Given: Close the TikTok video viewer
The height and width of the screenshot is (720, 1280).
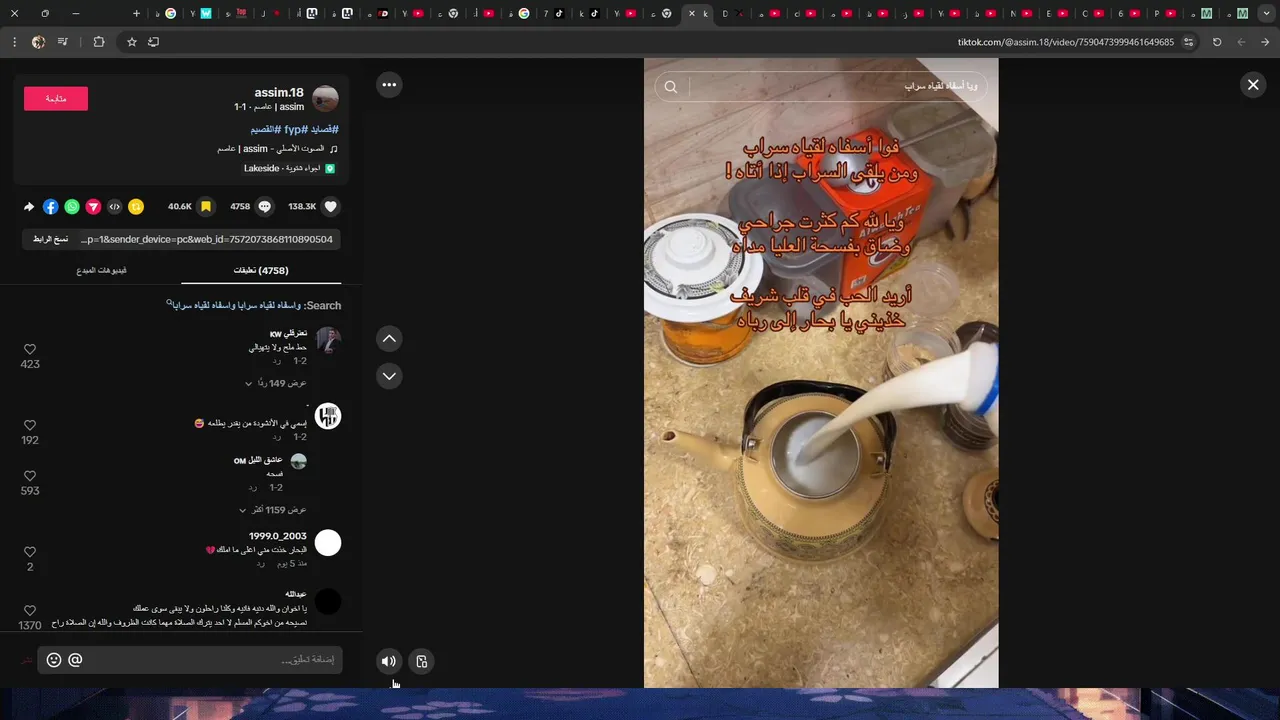Looking at the screenshot, I should (x=1253, y=85).
